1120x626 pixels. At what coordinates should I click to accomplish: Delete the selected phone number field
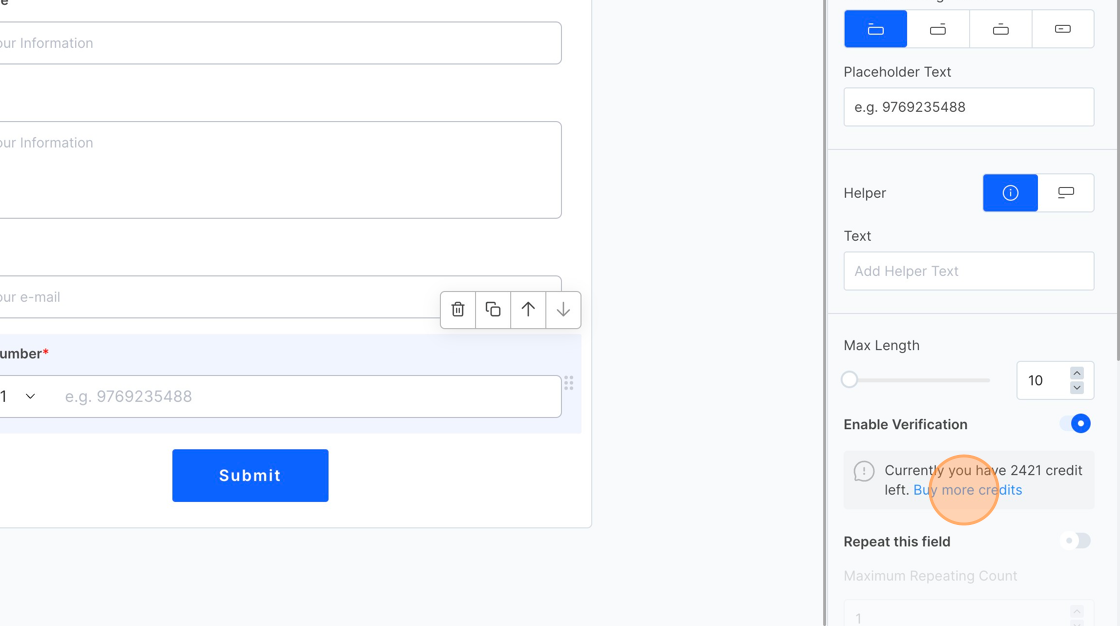(458, 310)
